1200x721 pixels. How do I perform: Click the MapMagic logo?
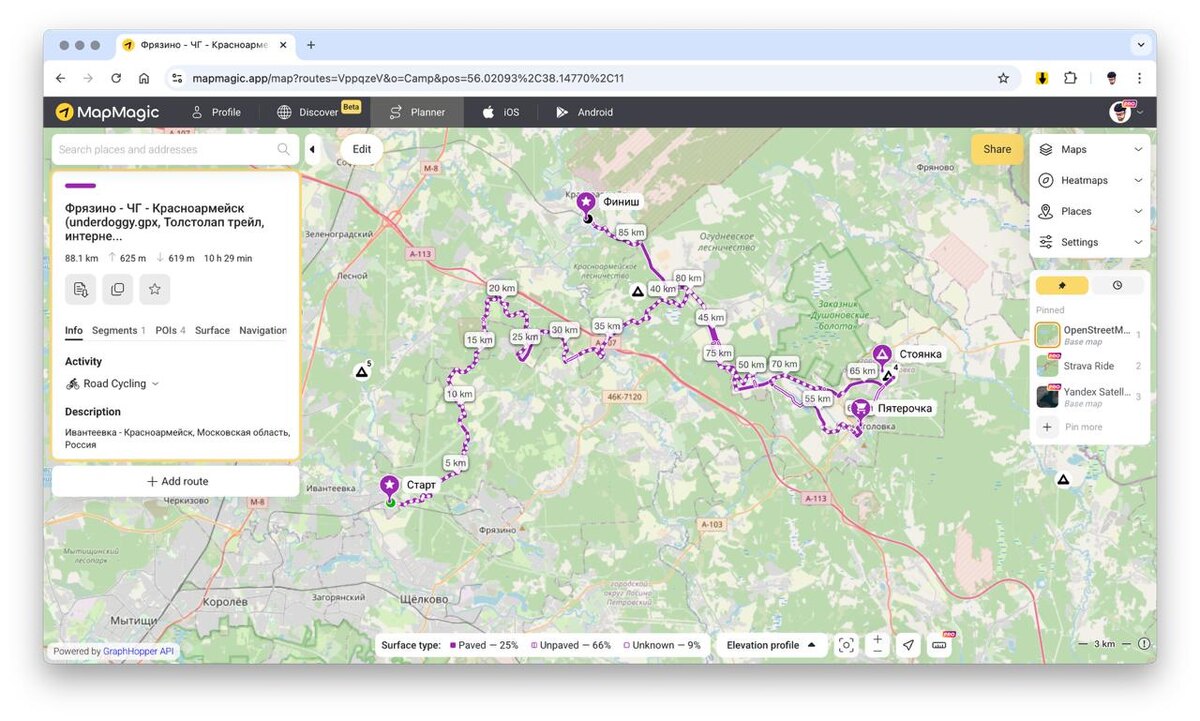[107, 112]
